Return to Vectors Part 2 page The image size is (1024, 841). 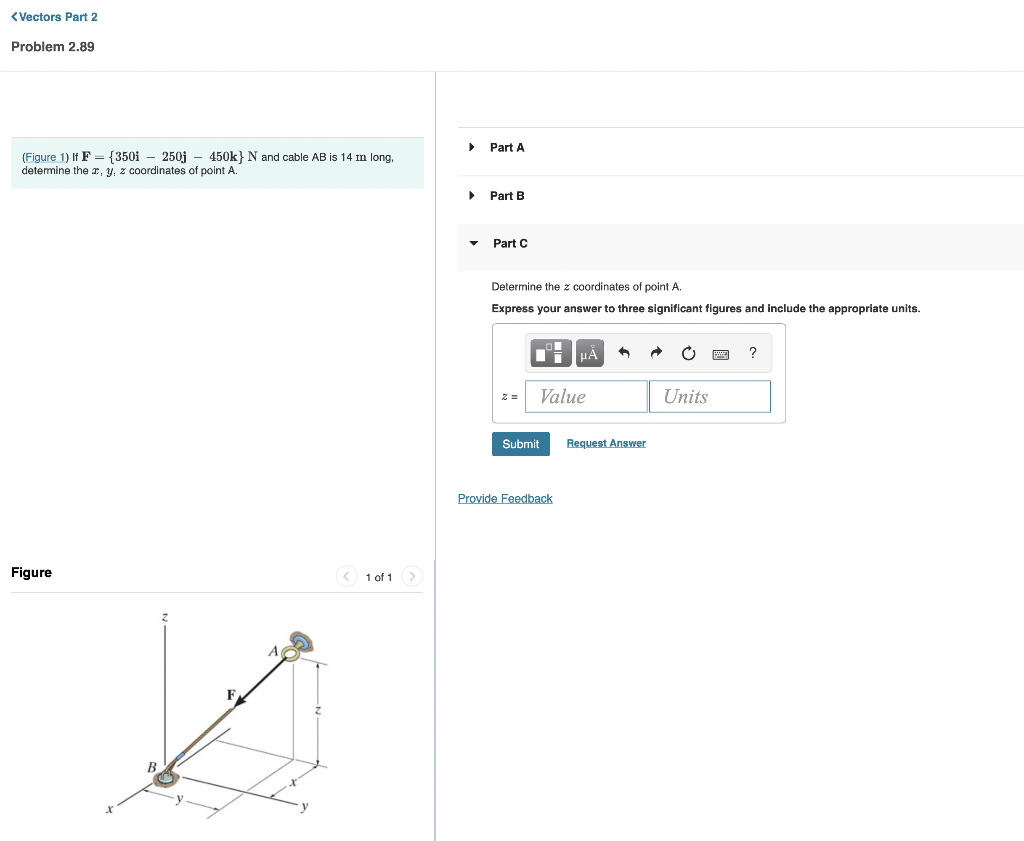click(x=53, y=16)
